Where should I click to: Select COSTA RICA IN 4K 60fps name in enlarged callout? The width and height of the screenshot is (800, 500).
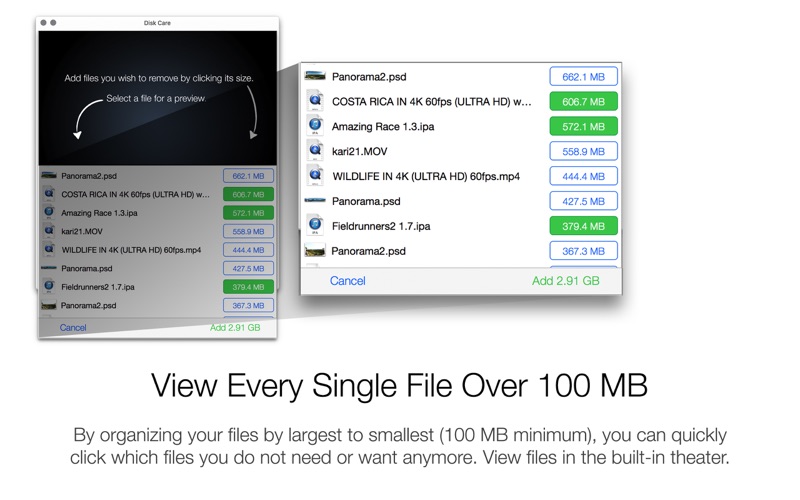pos(432,102)
